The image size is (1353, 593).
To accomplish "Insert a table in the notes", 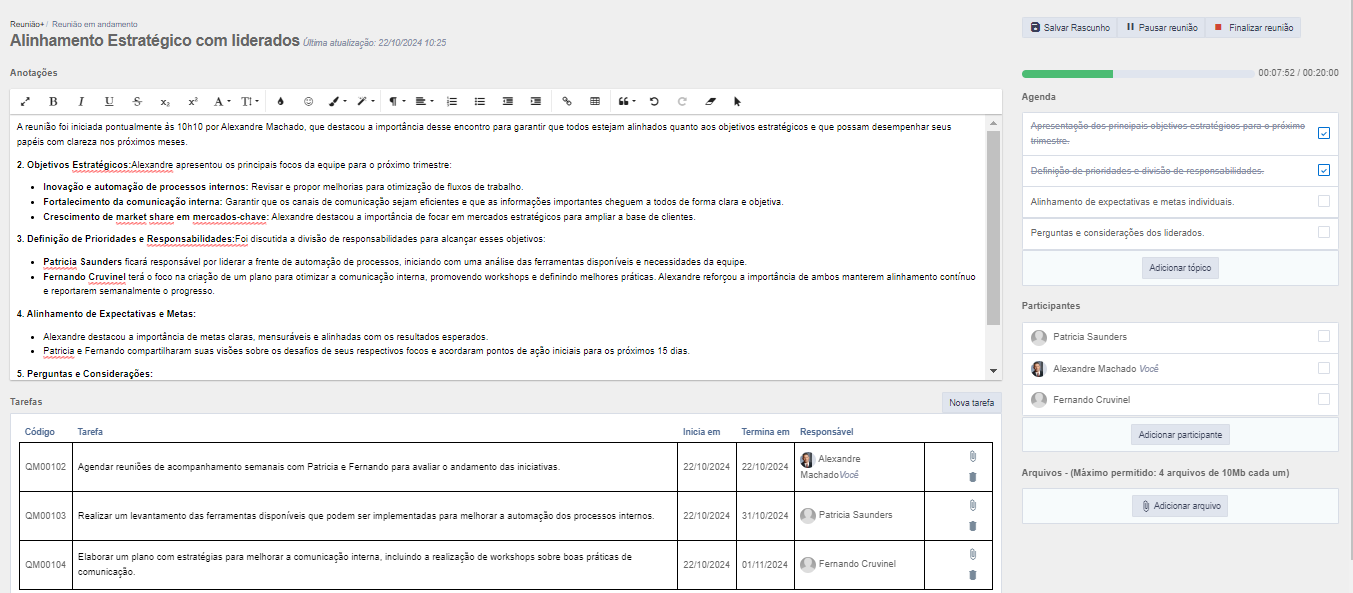I will (595, 101).
